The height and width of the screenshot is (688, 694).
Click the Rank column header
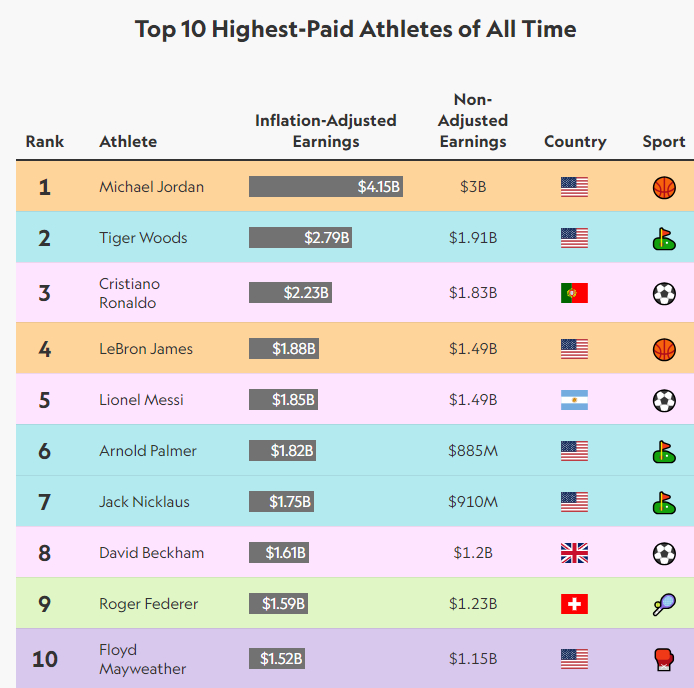(x=45, y=141)
